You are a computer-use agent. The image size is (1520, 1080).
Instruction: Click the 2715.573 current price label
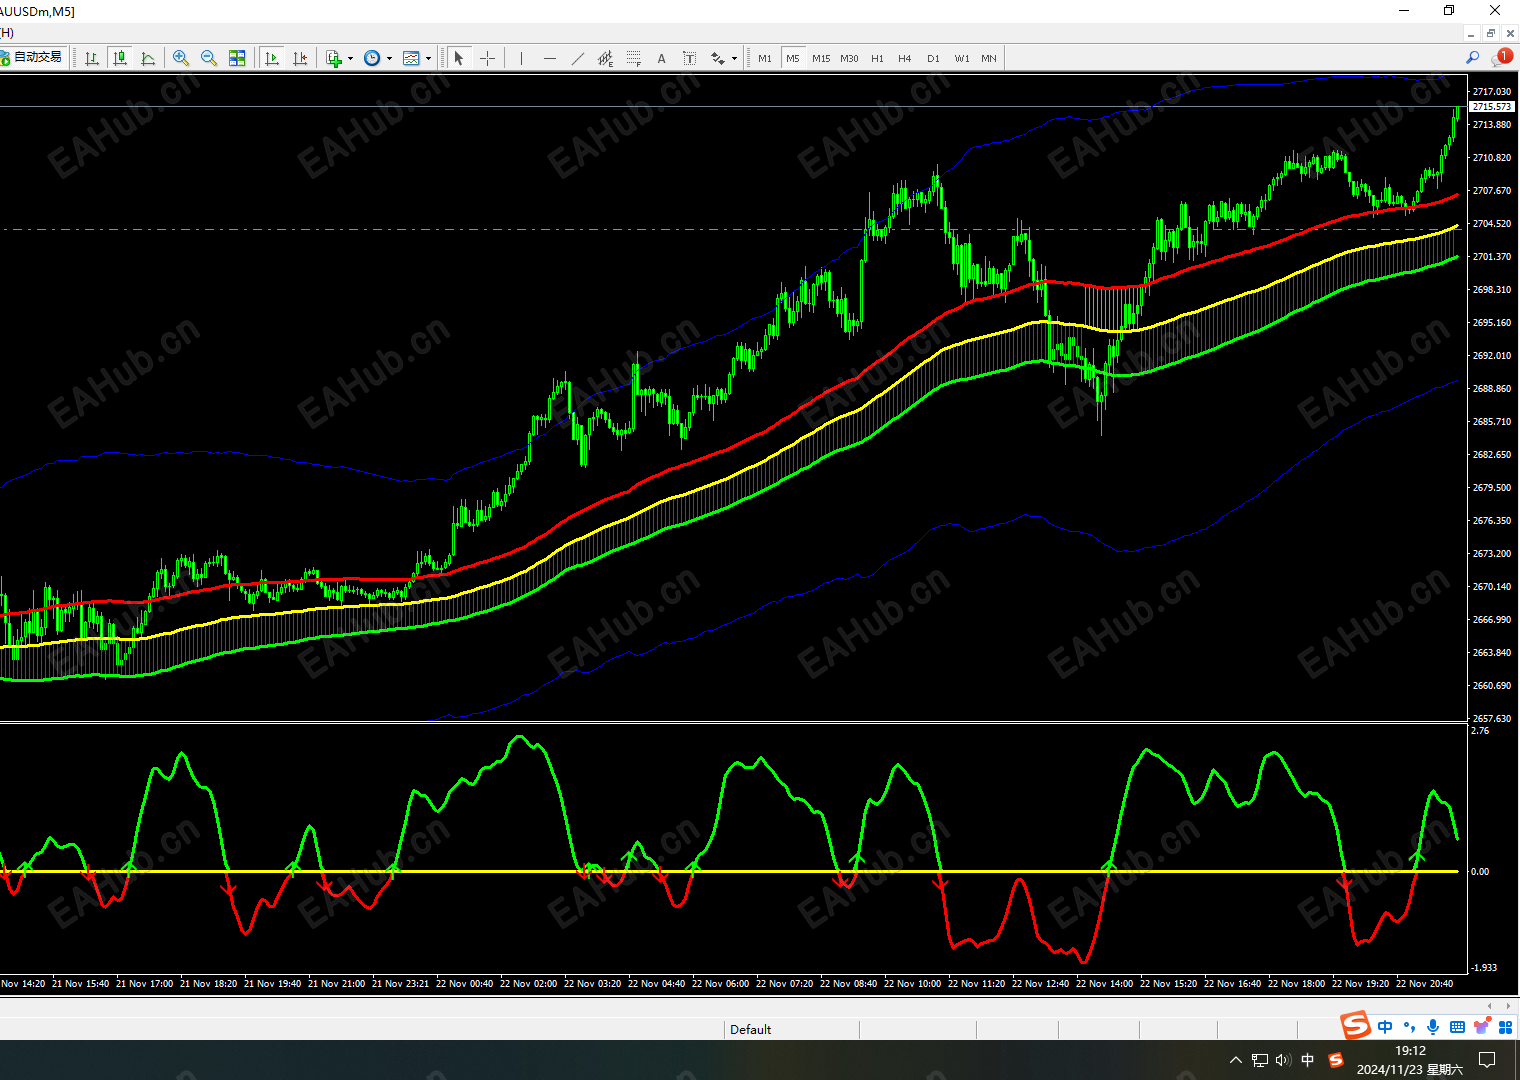[1492, 106]
